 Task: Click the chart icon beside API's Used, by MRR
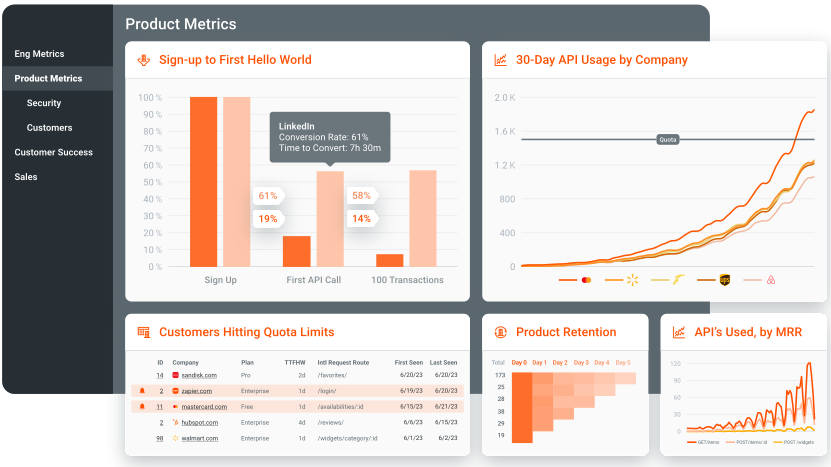pos(679,332)
